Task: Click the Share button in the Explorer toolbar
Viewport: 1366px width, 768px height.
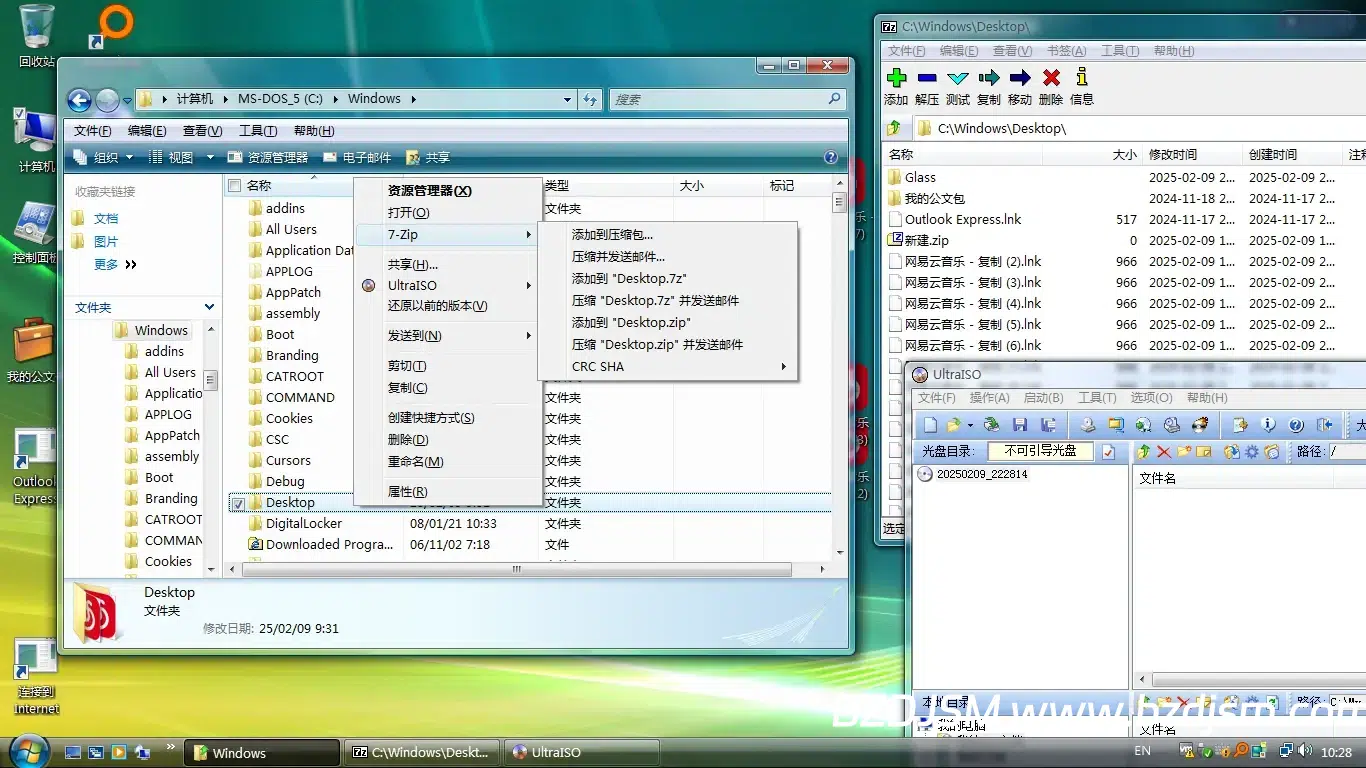Action: click(x=428, y=157)
